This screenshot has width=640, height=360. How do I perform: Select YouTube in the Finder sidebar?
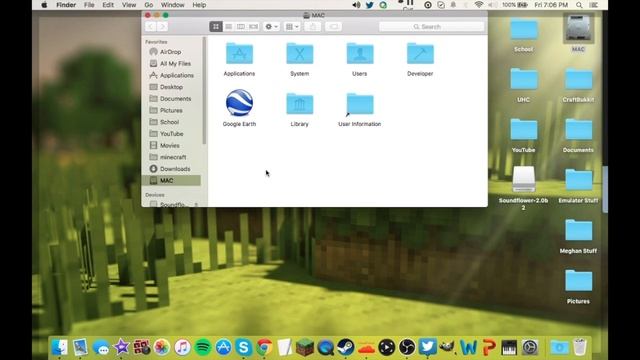[171, 134]
